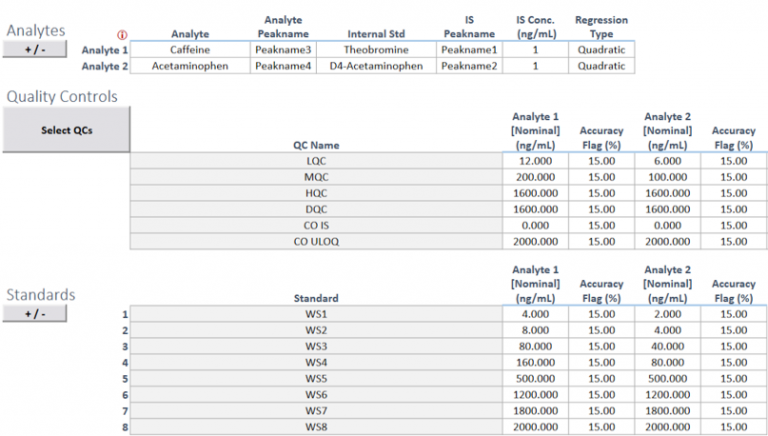Click the IS Conc. cell for Analyte 1

point(535,49)
